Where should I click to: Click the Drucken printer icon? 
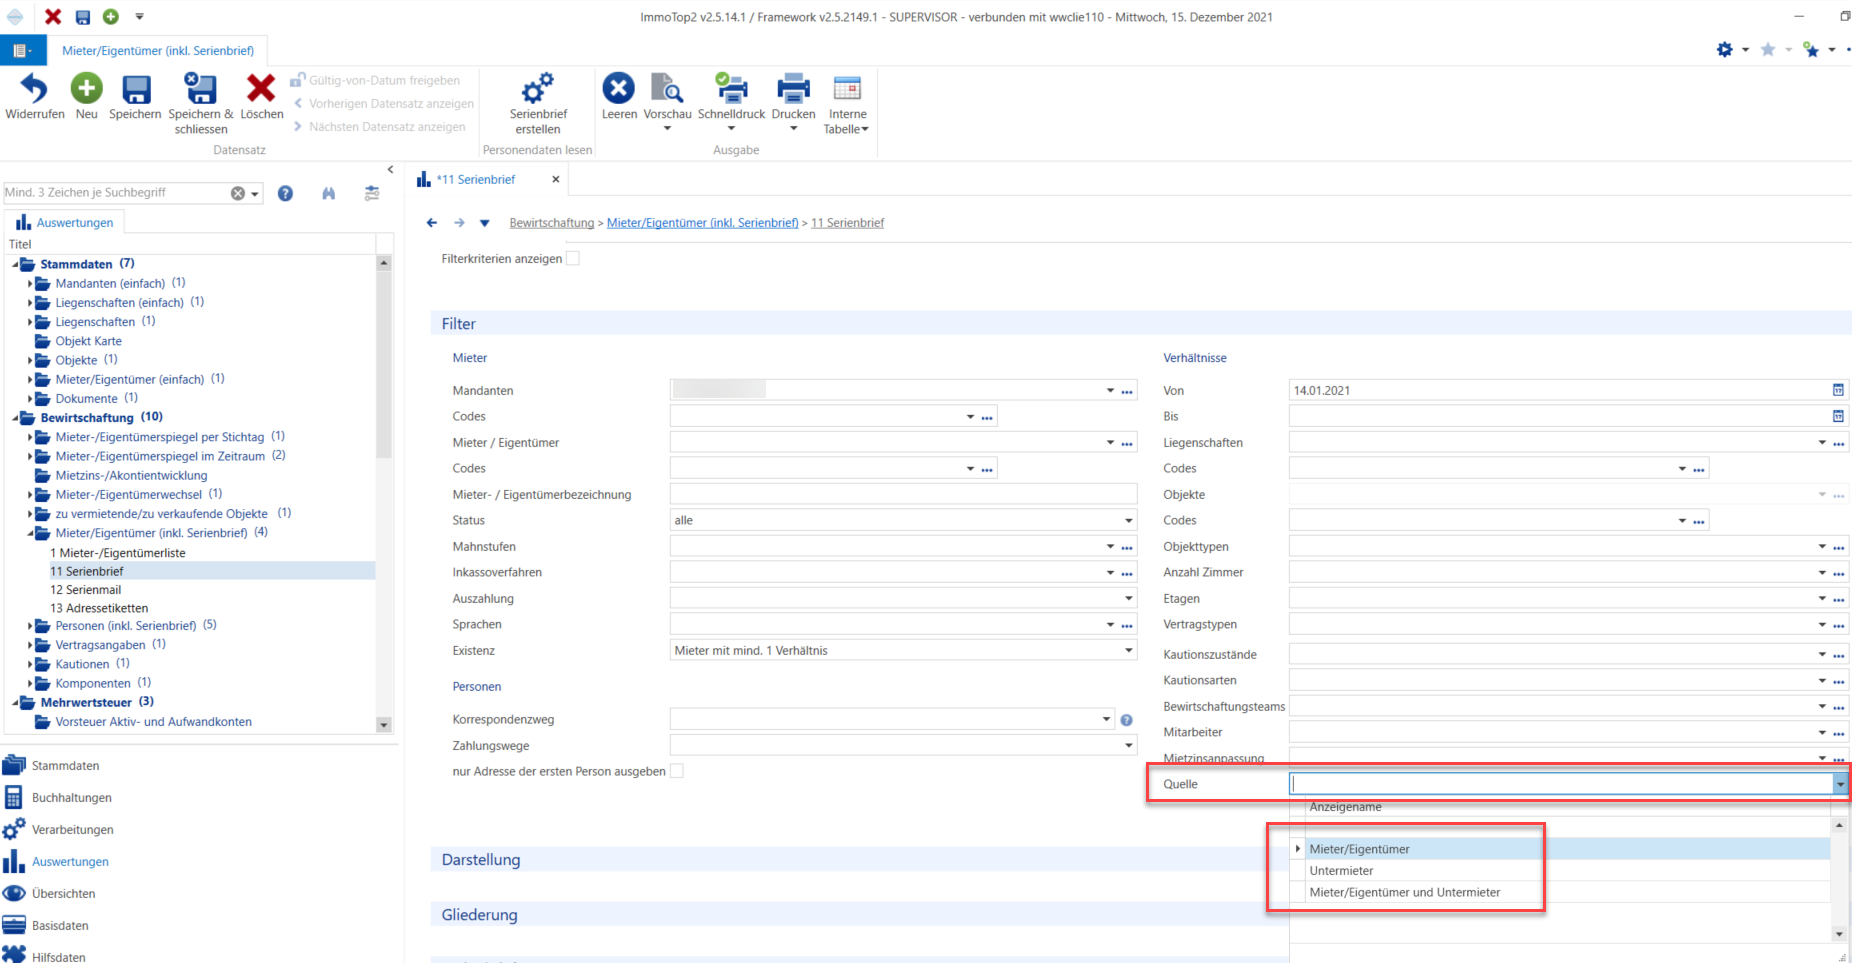(x=793, y=89)
